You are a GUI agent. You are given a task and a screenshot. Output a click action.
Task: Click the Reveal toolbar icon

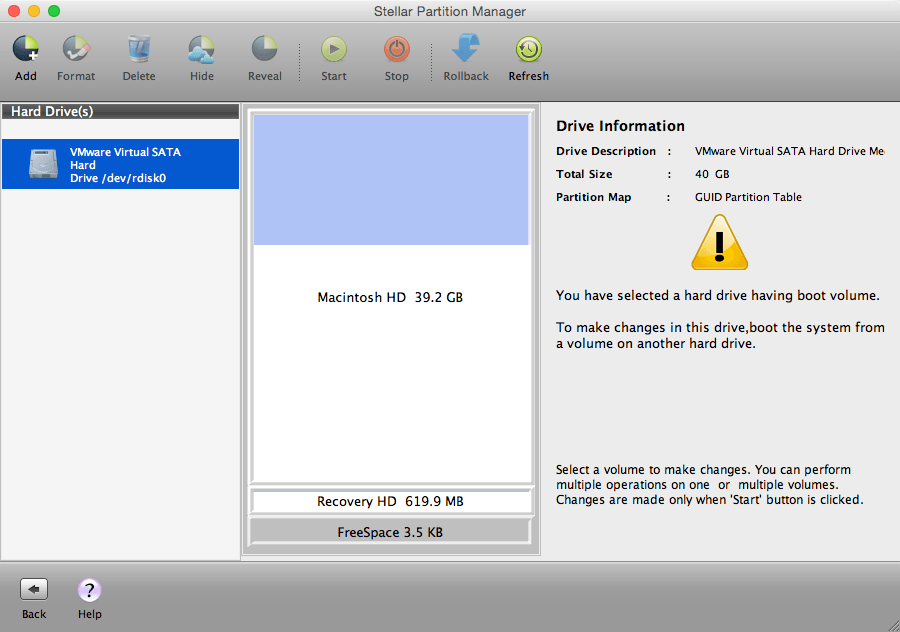(x=265, y=49)
